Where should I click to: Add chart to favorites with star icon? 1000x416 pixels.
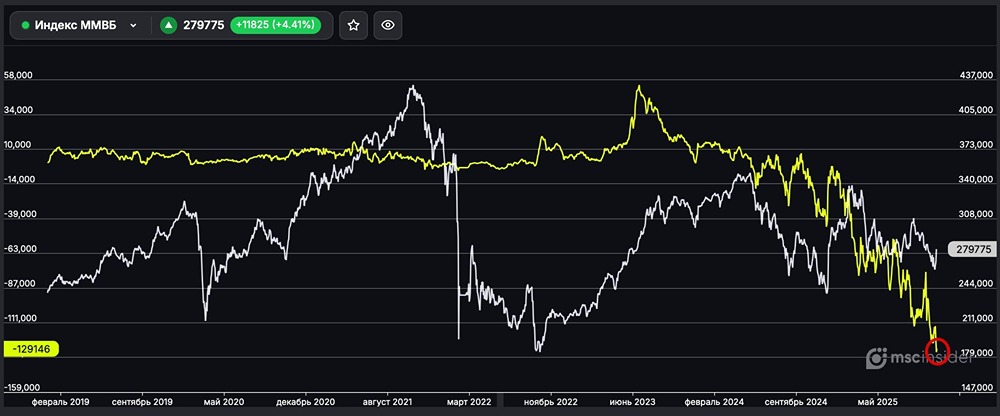(353, 26)
